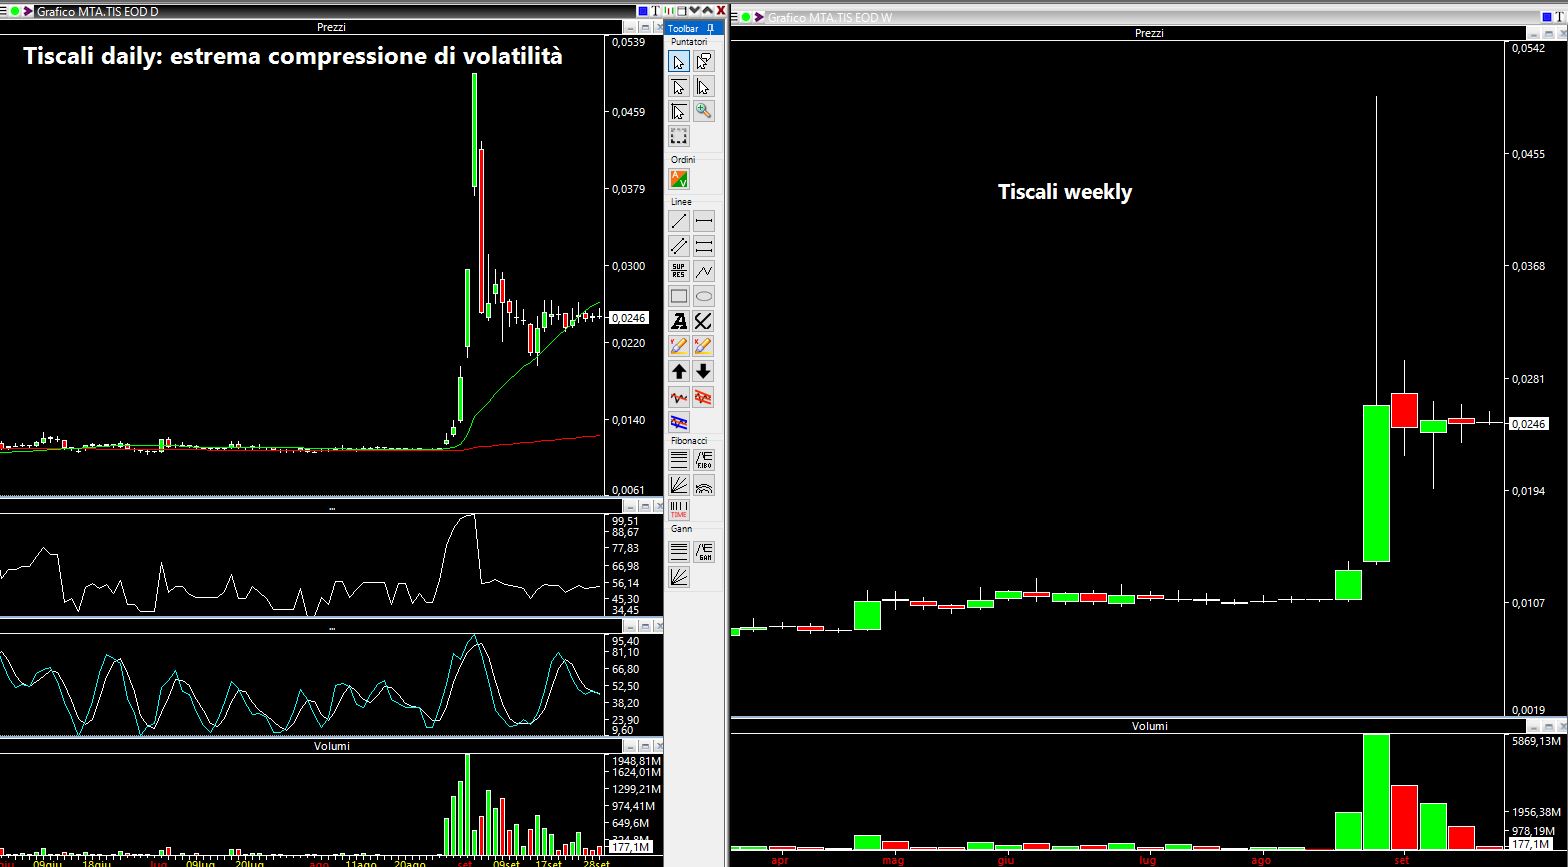The width and height of the screenshot is (1568, 867).
Task: Close the daily RSI indicator sub-panel
Action: (x=659, y=507)
